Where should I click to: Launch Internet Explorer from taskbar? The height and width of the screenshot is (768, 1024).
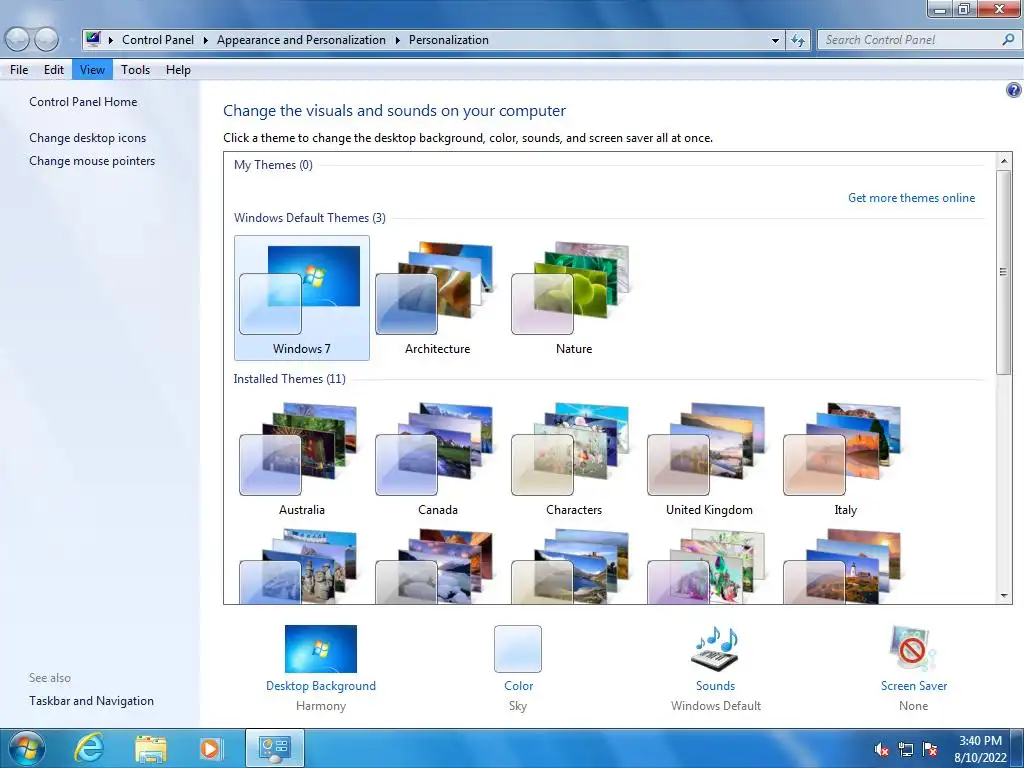88,748
